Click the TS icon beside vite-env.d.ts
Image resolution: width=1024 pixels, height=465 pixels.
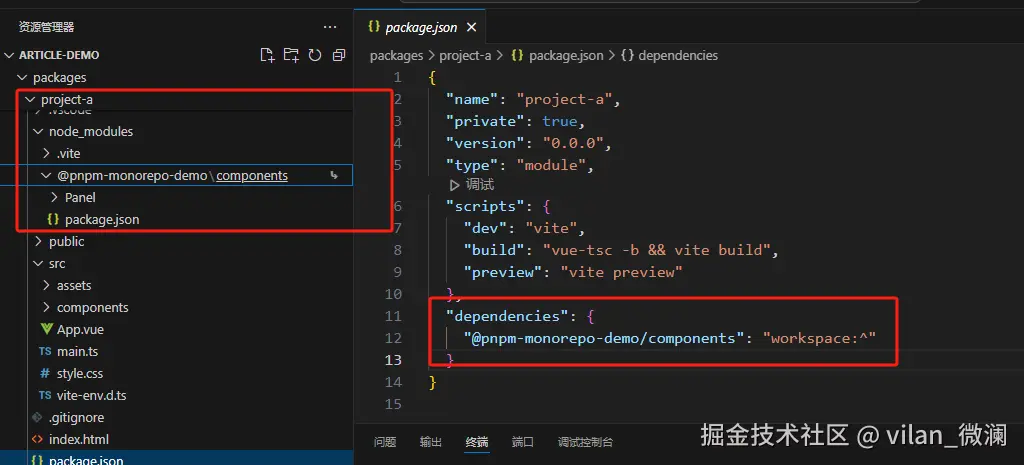click(x=45, y=396)
